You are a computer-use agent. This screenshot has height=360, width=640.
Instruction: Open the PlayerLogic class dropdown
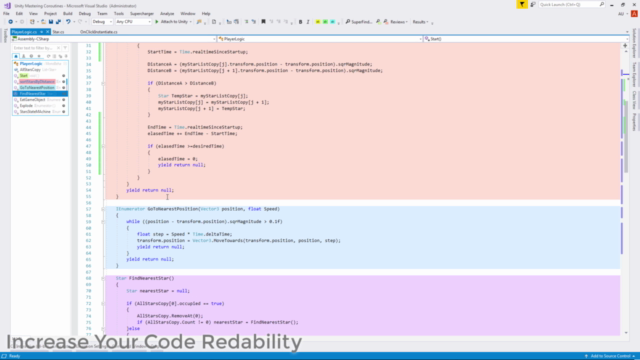[x=320, y=39]
